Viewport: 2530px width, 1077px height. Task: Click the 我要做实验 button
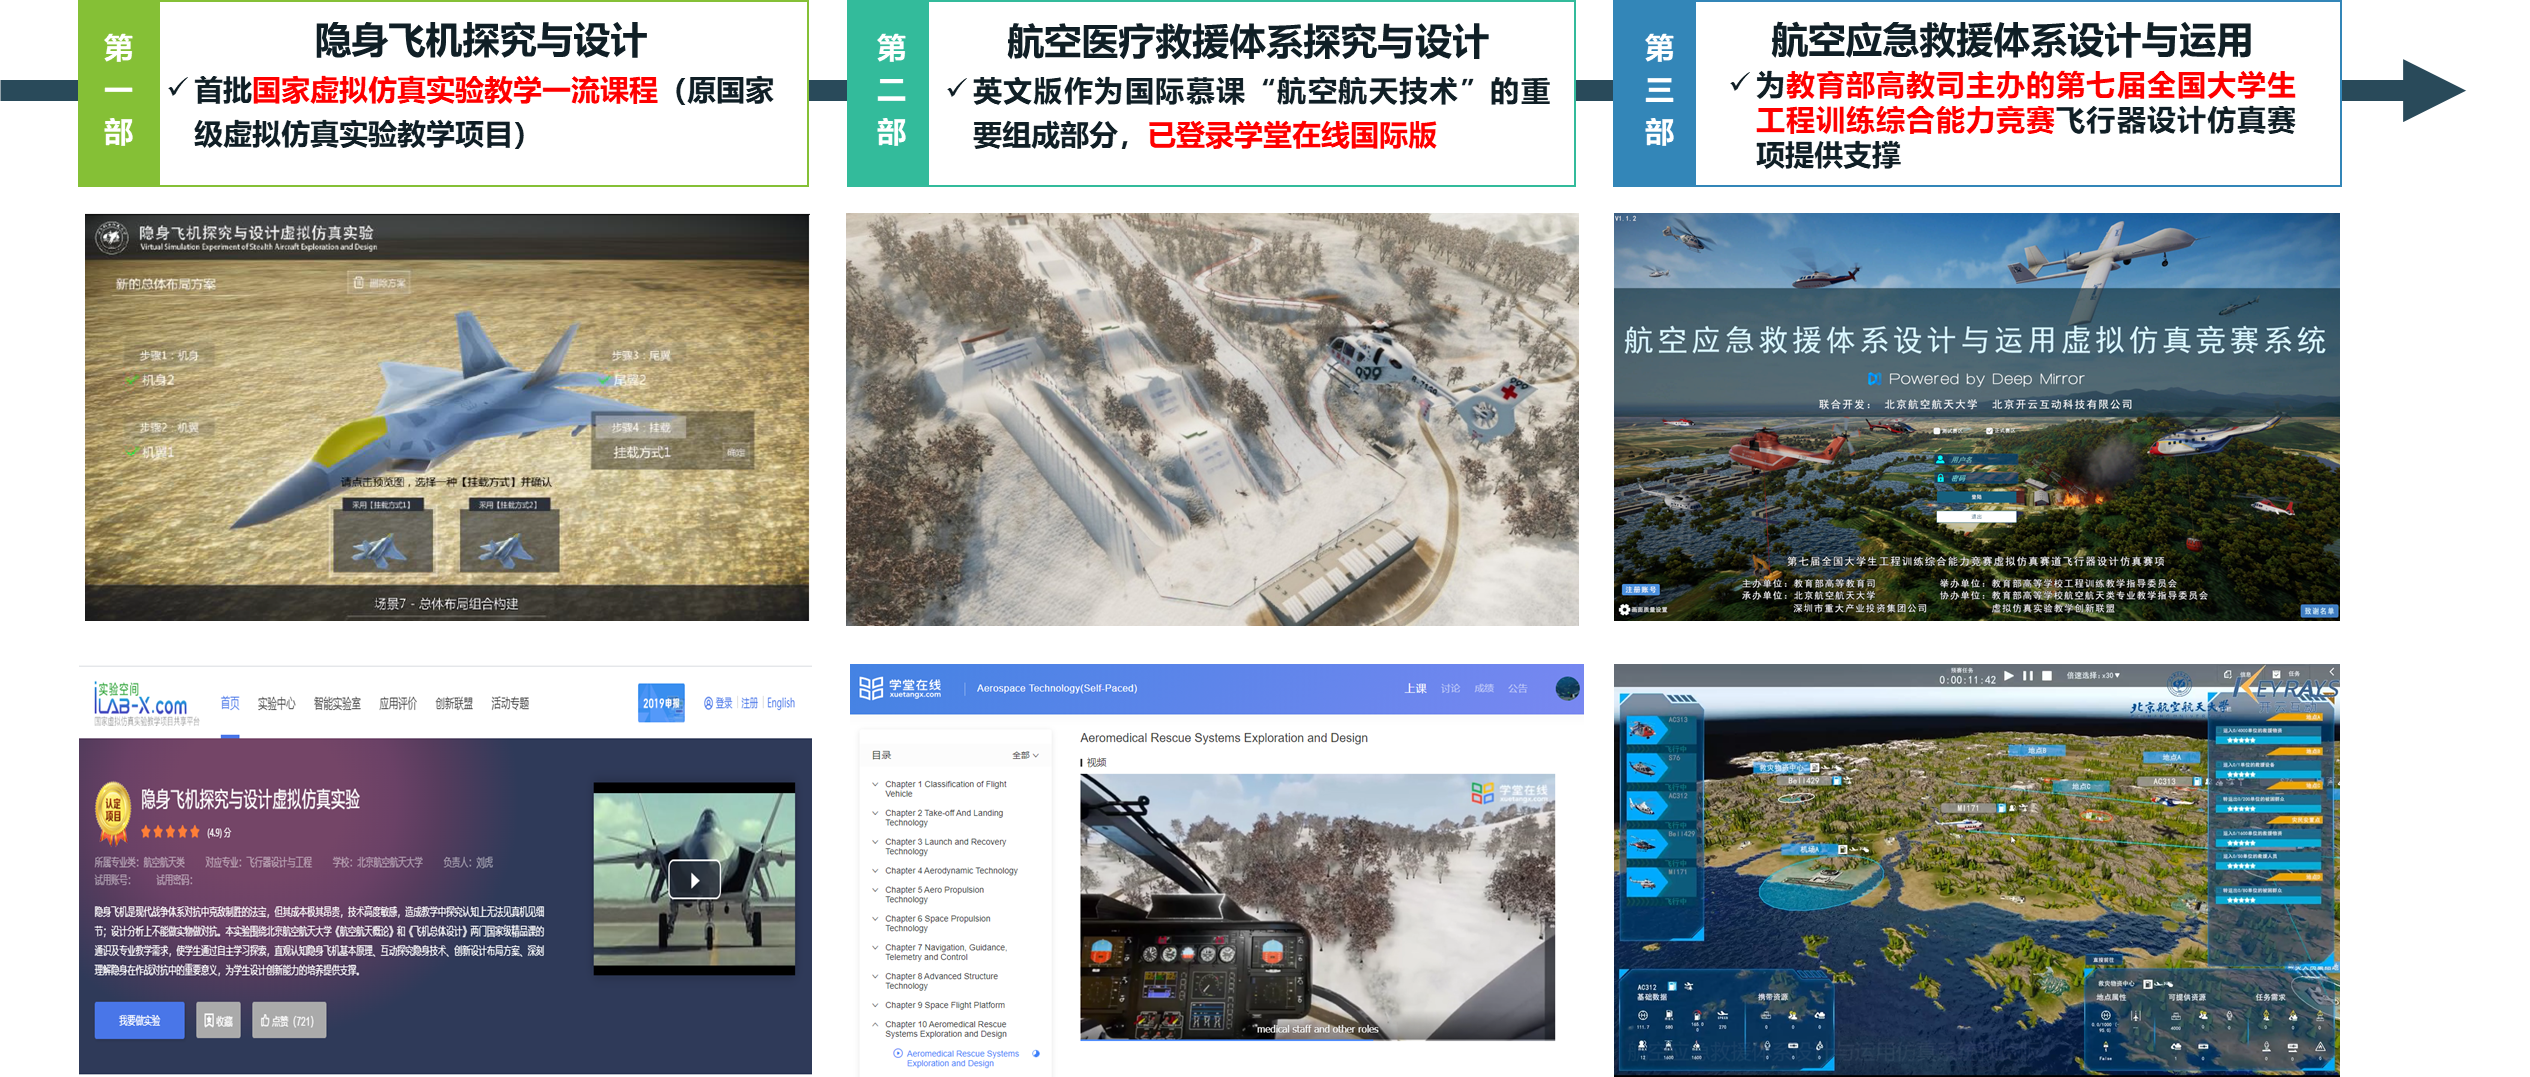pyautogui.click(x=139, y=1020)
